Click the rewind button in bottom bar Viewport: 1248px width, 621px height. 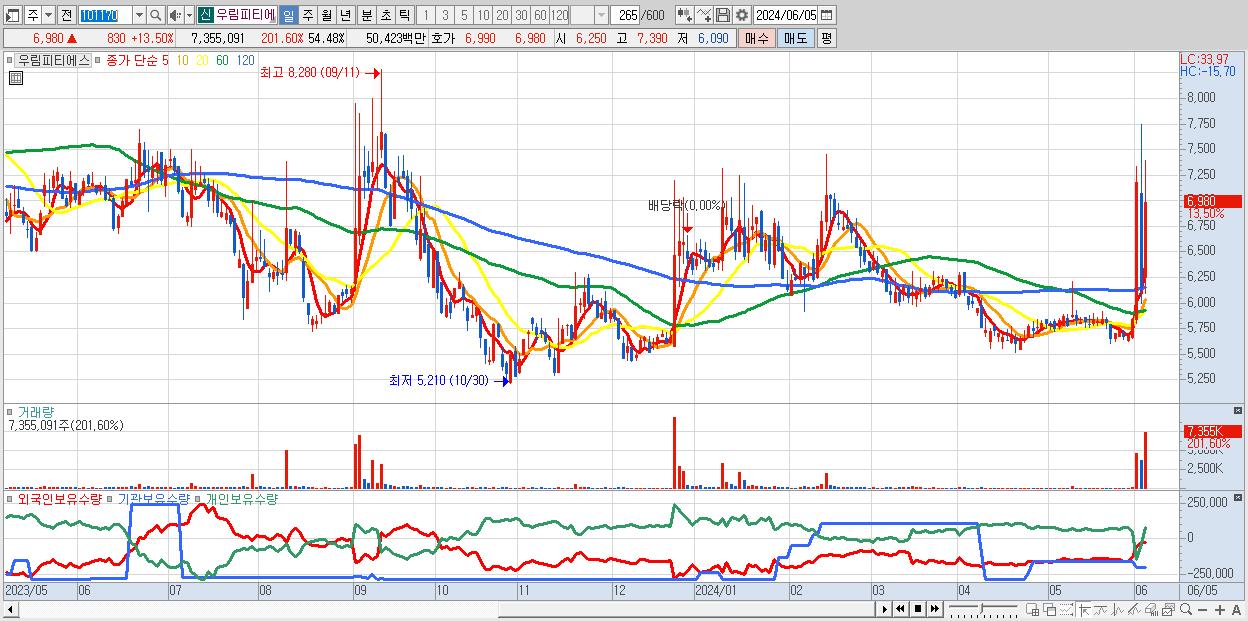pyautogui.click(x=900, y=609)
